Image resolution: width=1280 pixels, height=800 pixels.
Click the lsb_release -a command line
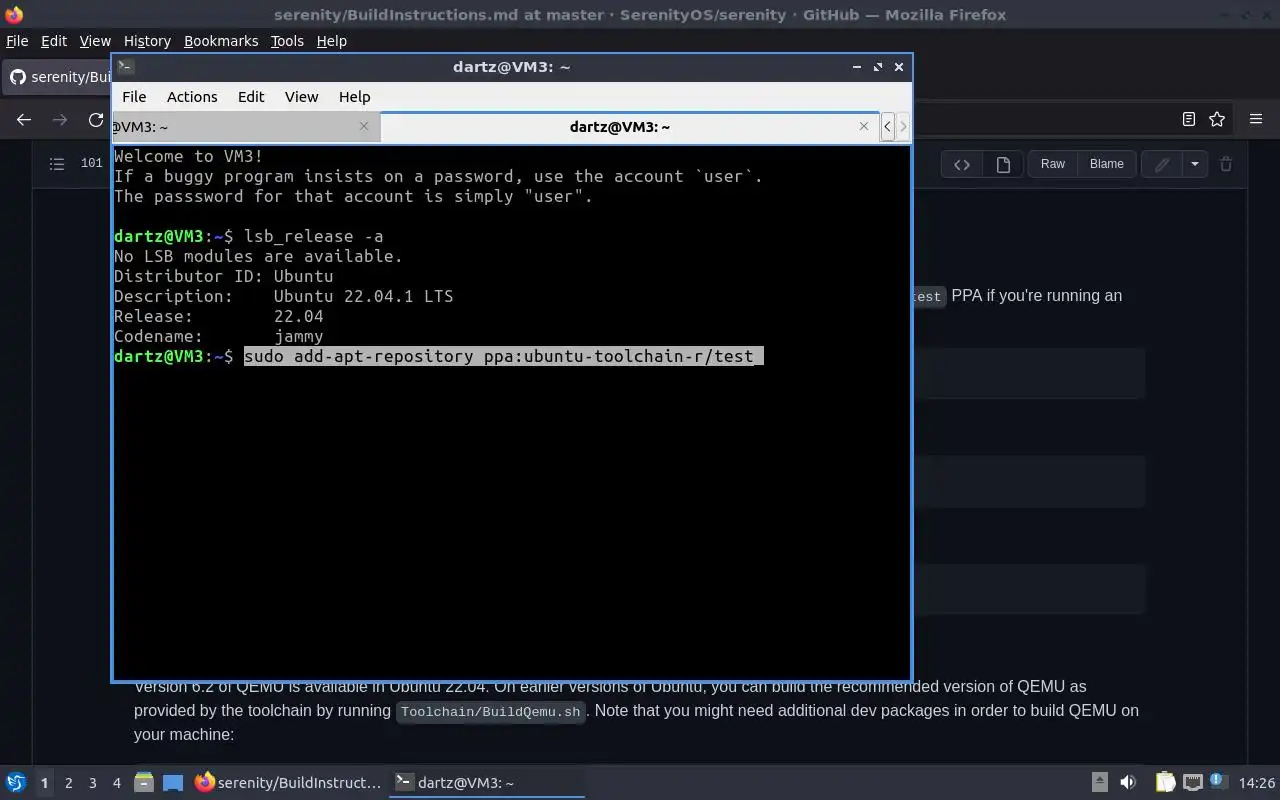point(313,236)
